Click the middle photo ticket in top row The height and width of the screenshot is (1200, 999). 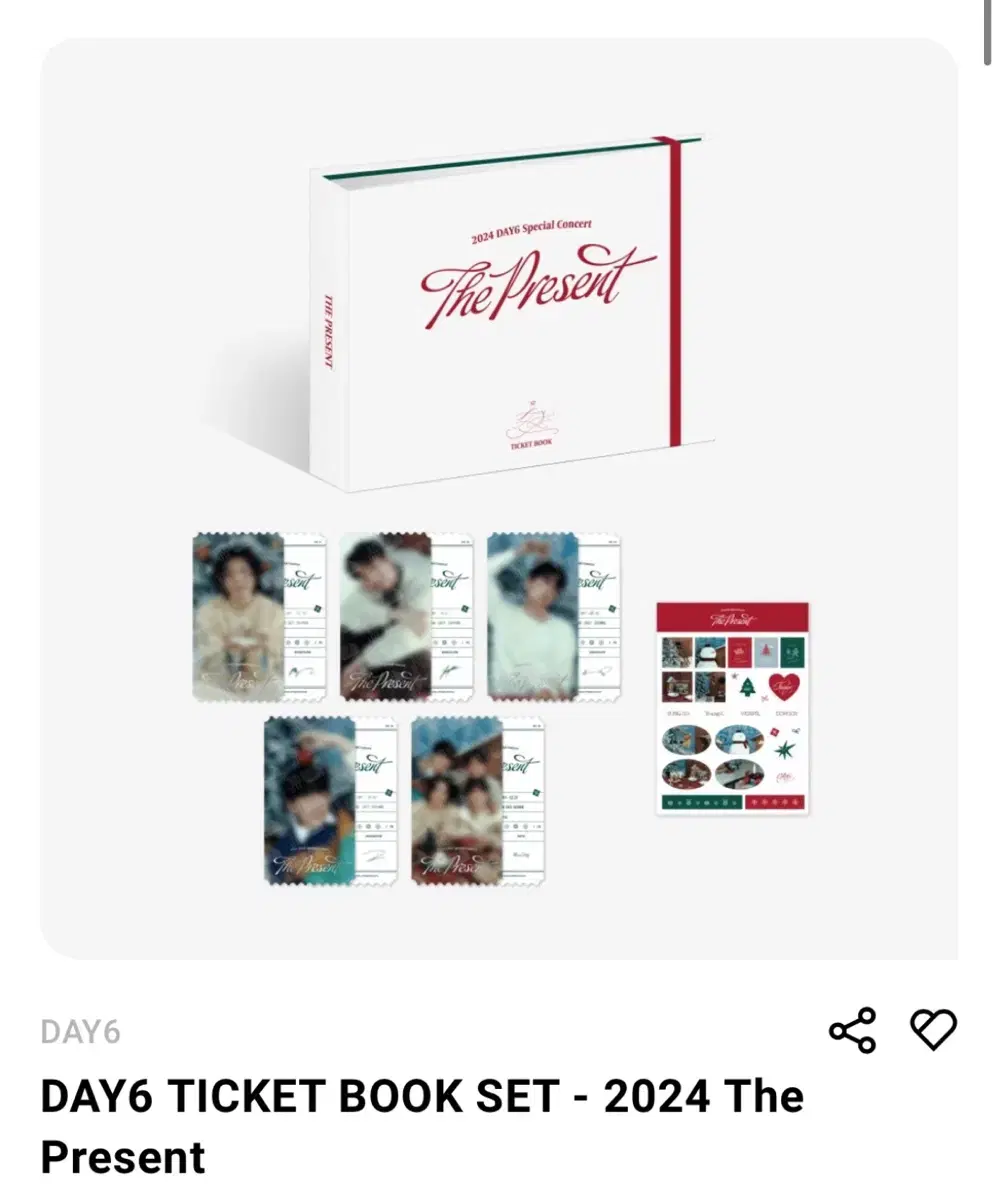(x=406, y=616)
